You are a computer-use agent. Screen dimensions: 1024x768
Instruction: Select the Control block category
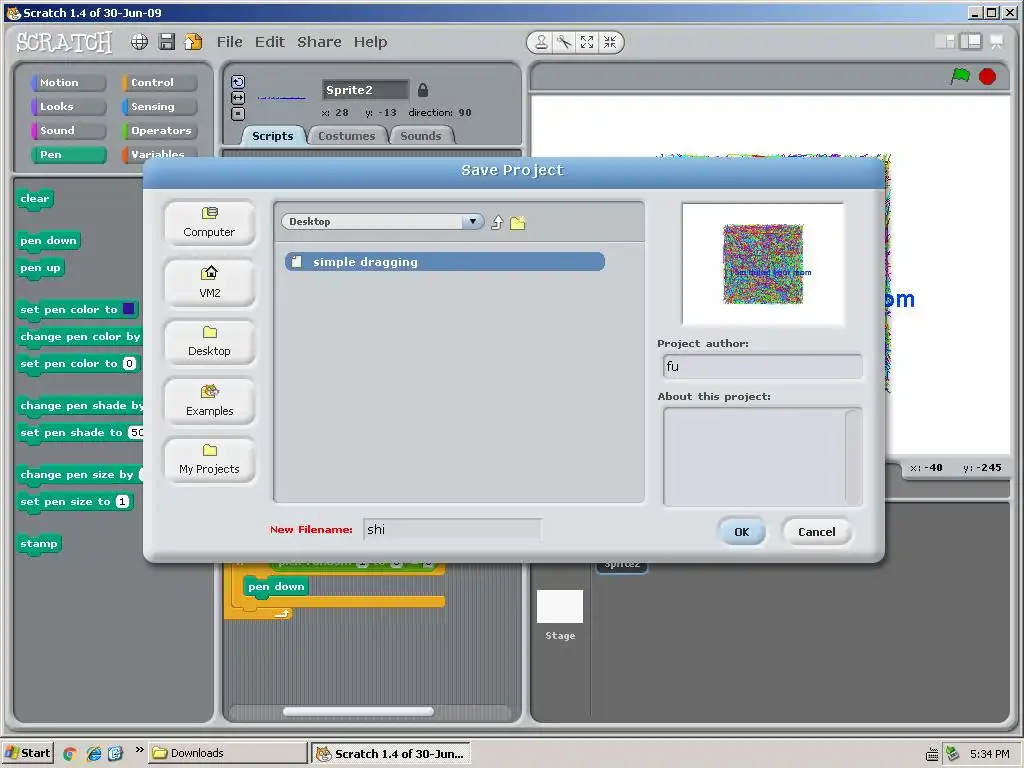point(159,82)
